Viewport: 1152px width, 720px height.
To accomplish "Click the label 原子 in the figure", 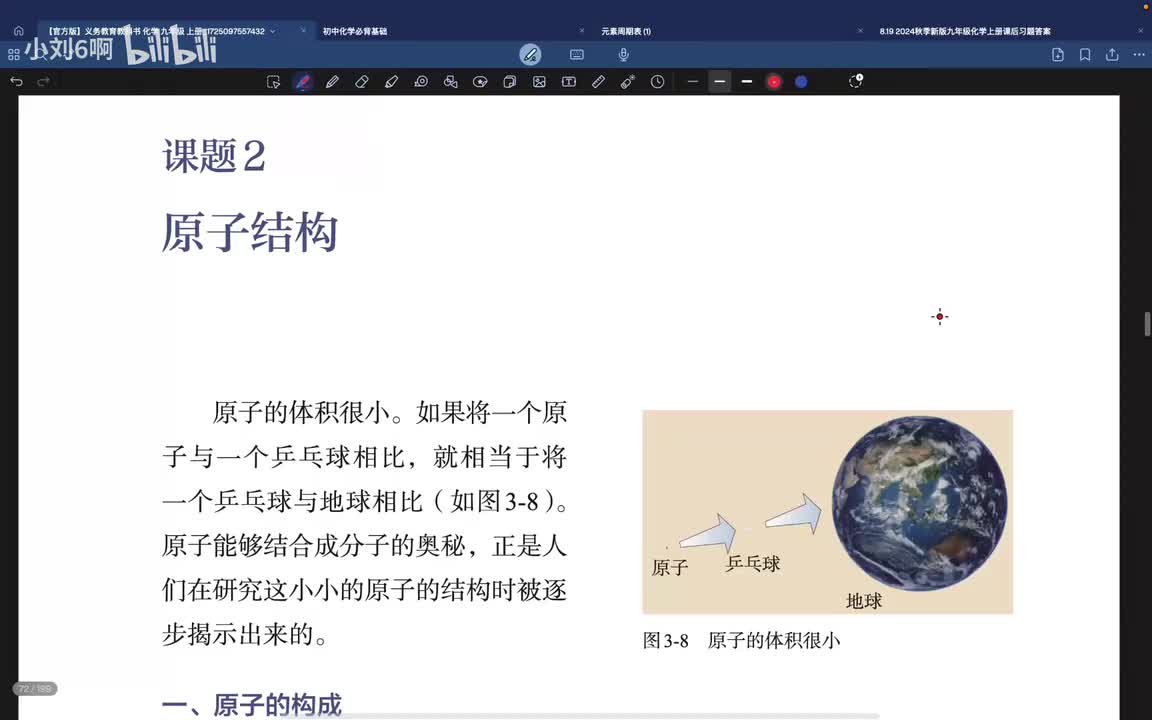I will (x=669, y=567).
